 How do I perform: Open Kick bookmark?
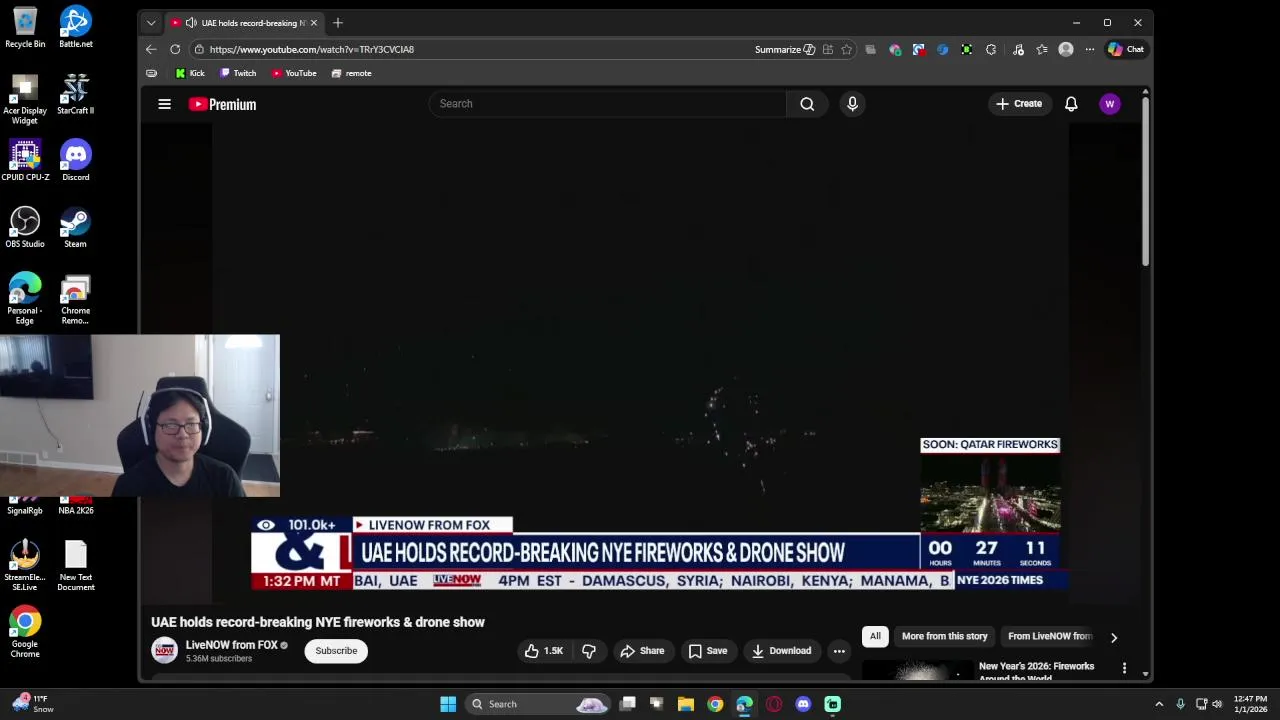pos(189,73)
